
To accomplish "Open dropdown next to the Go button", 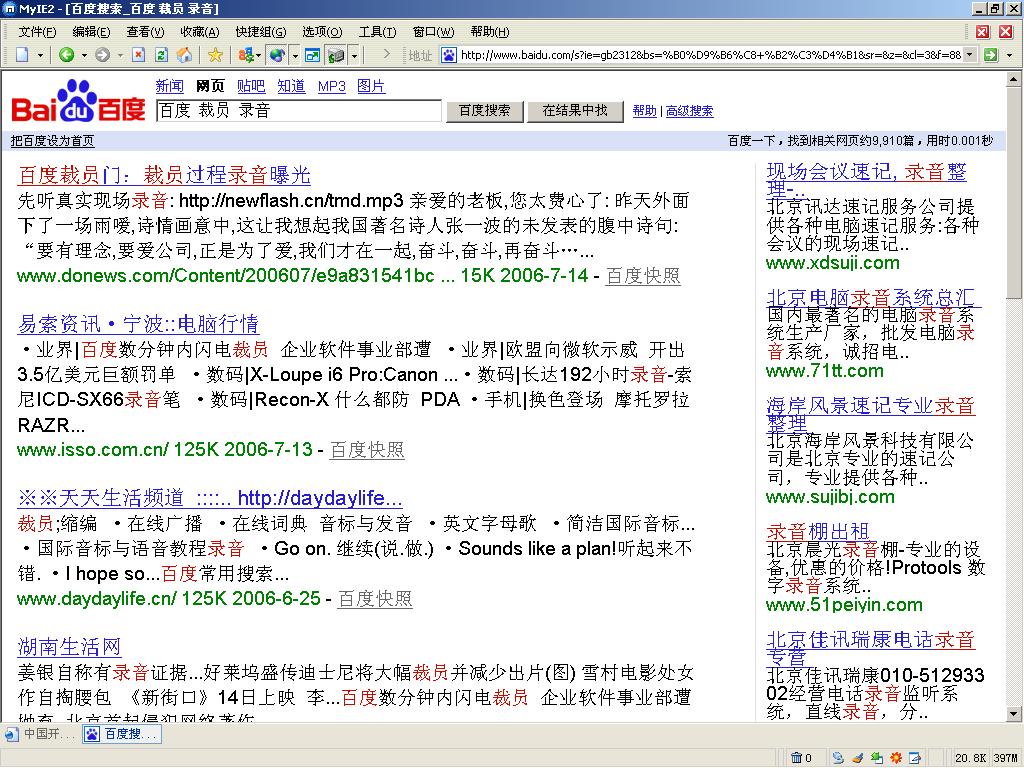I will (1010, 56).
